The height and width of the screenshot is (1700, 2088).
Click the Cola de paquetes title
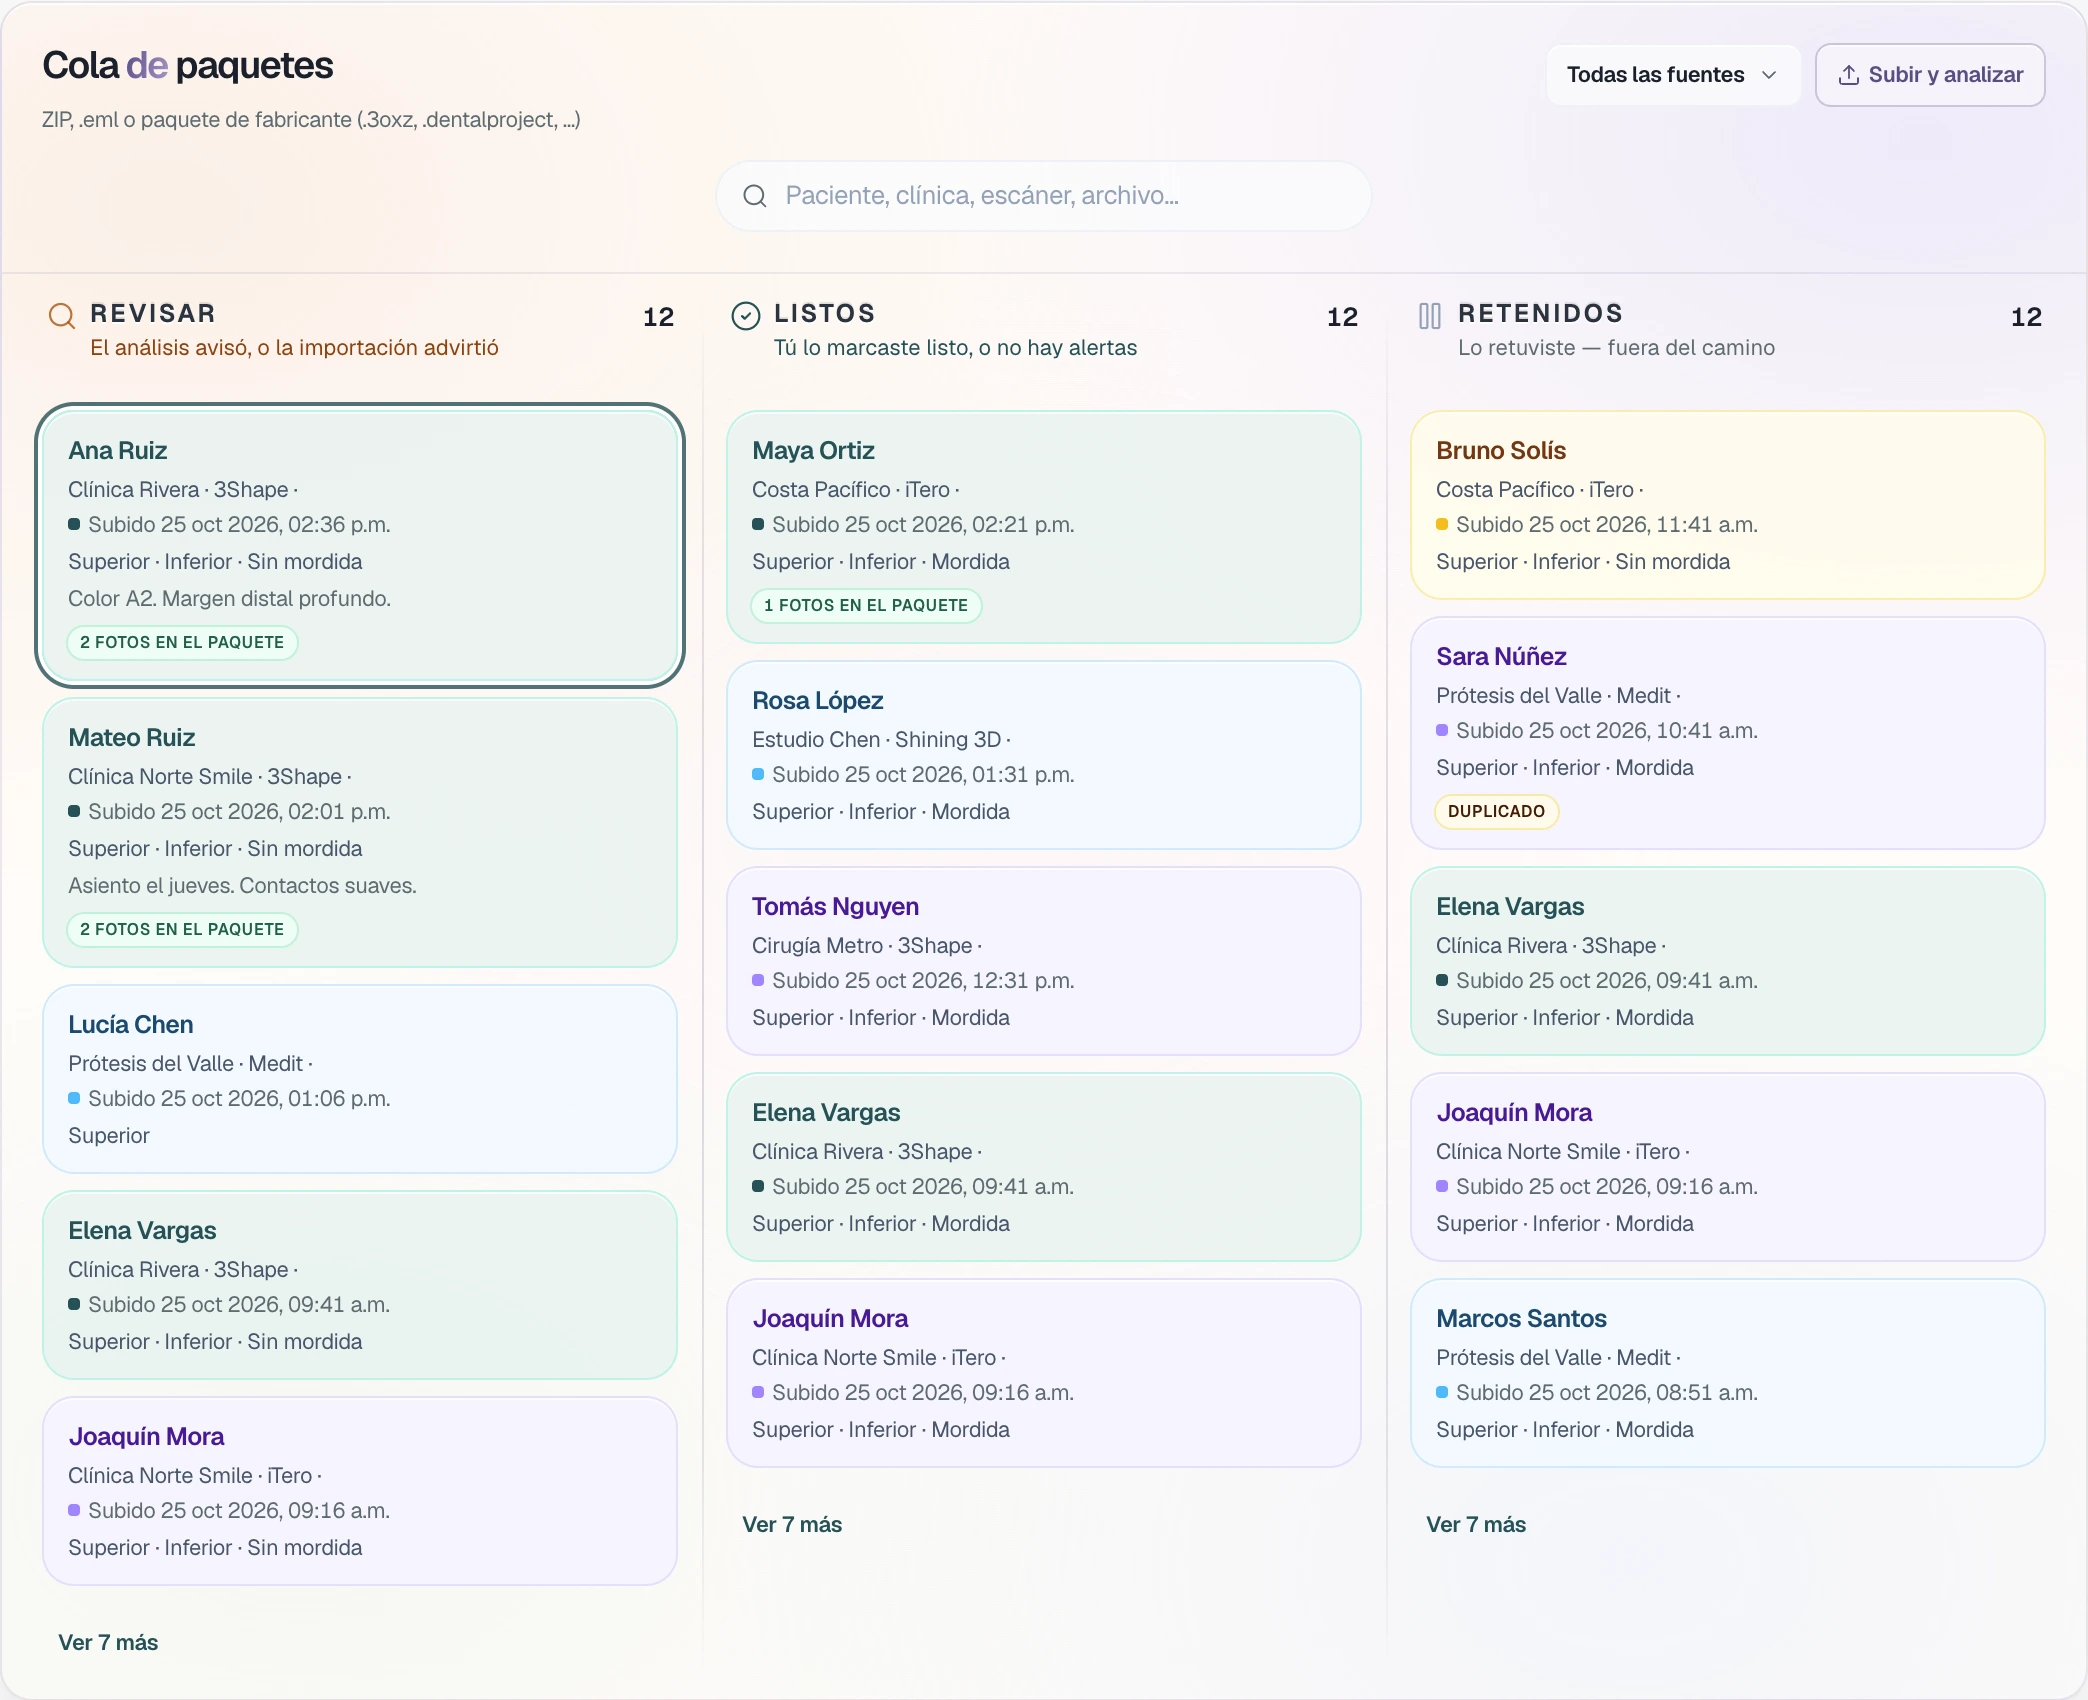187,65
